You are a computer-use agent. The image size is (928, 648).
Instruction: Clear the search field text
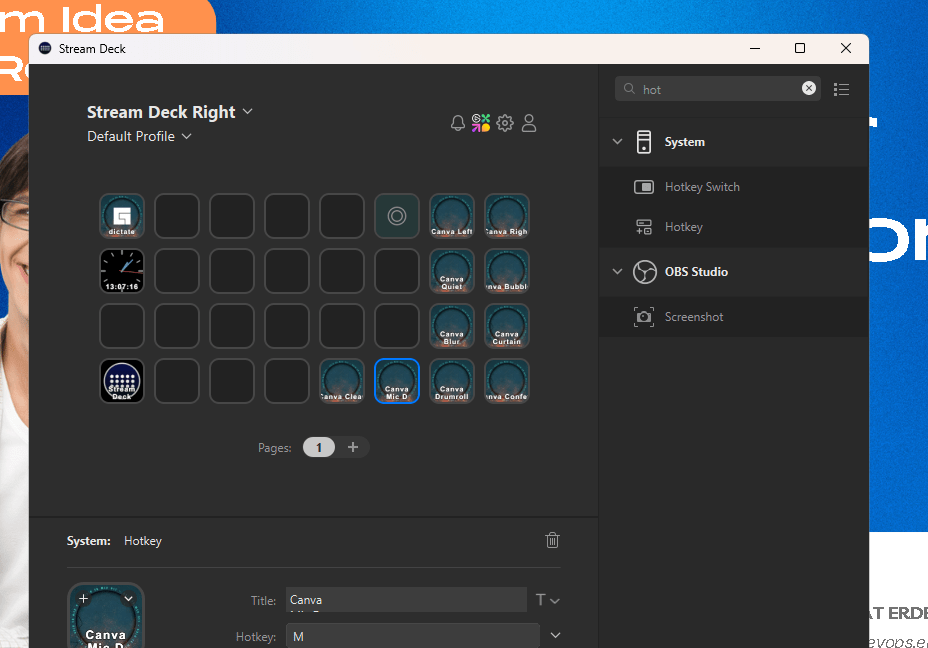tap(808, 88)
